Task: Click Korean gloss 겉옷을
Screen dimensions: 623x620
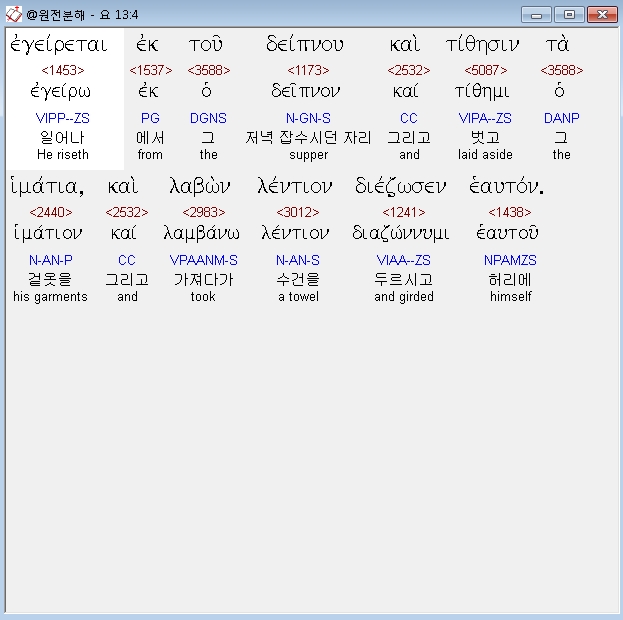Action: 50,279
